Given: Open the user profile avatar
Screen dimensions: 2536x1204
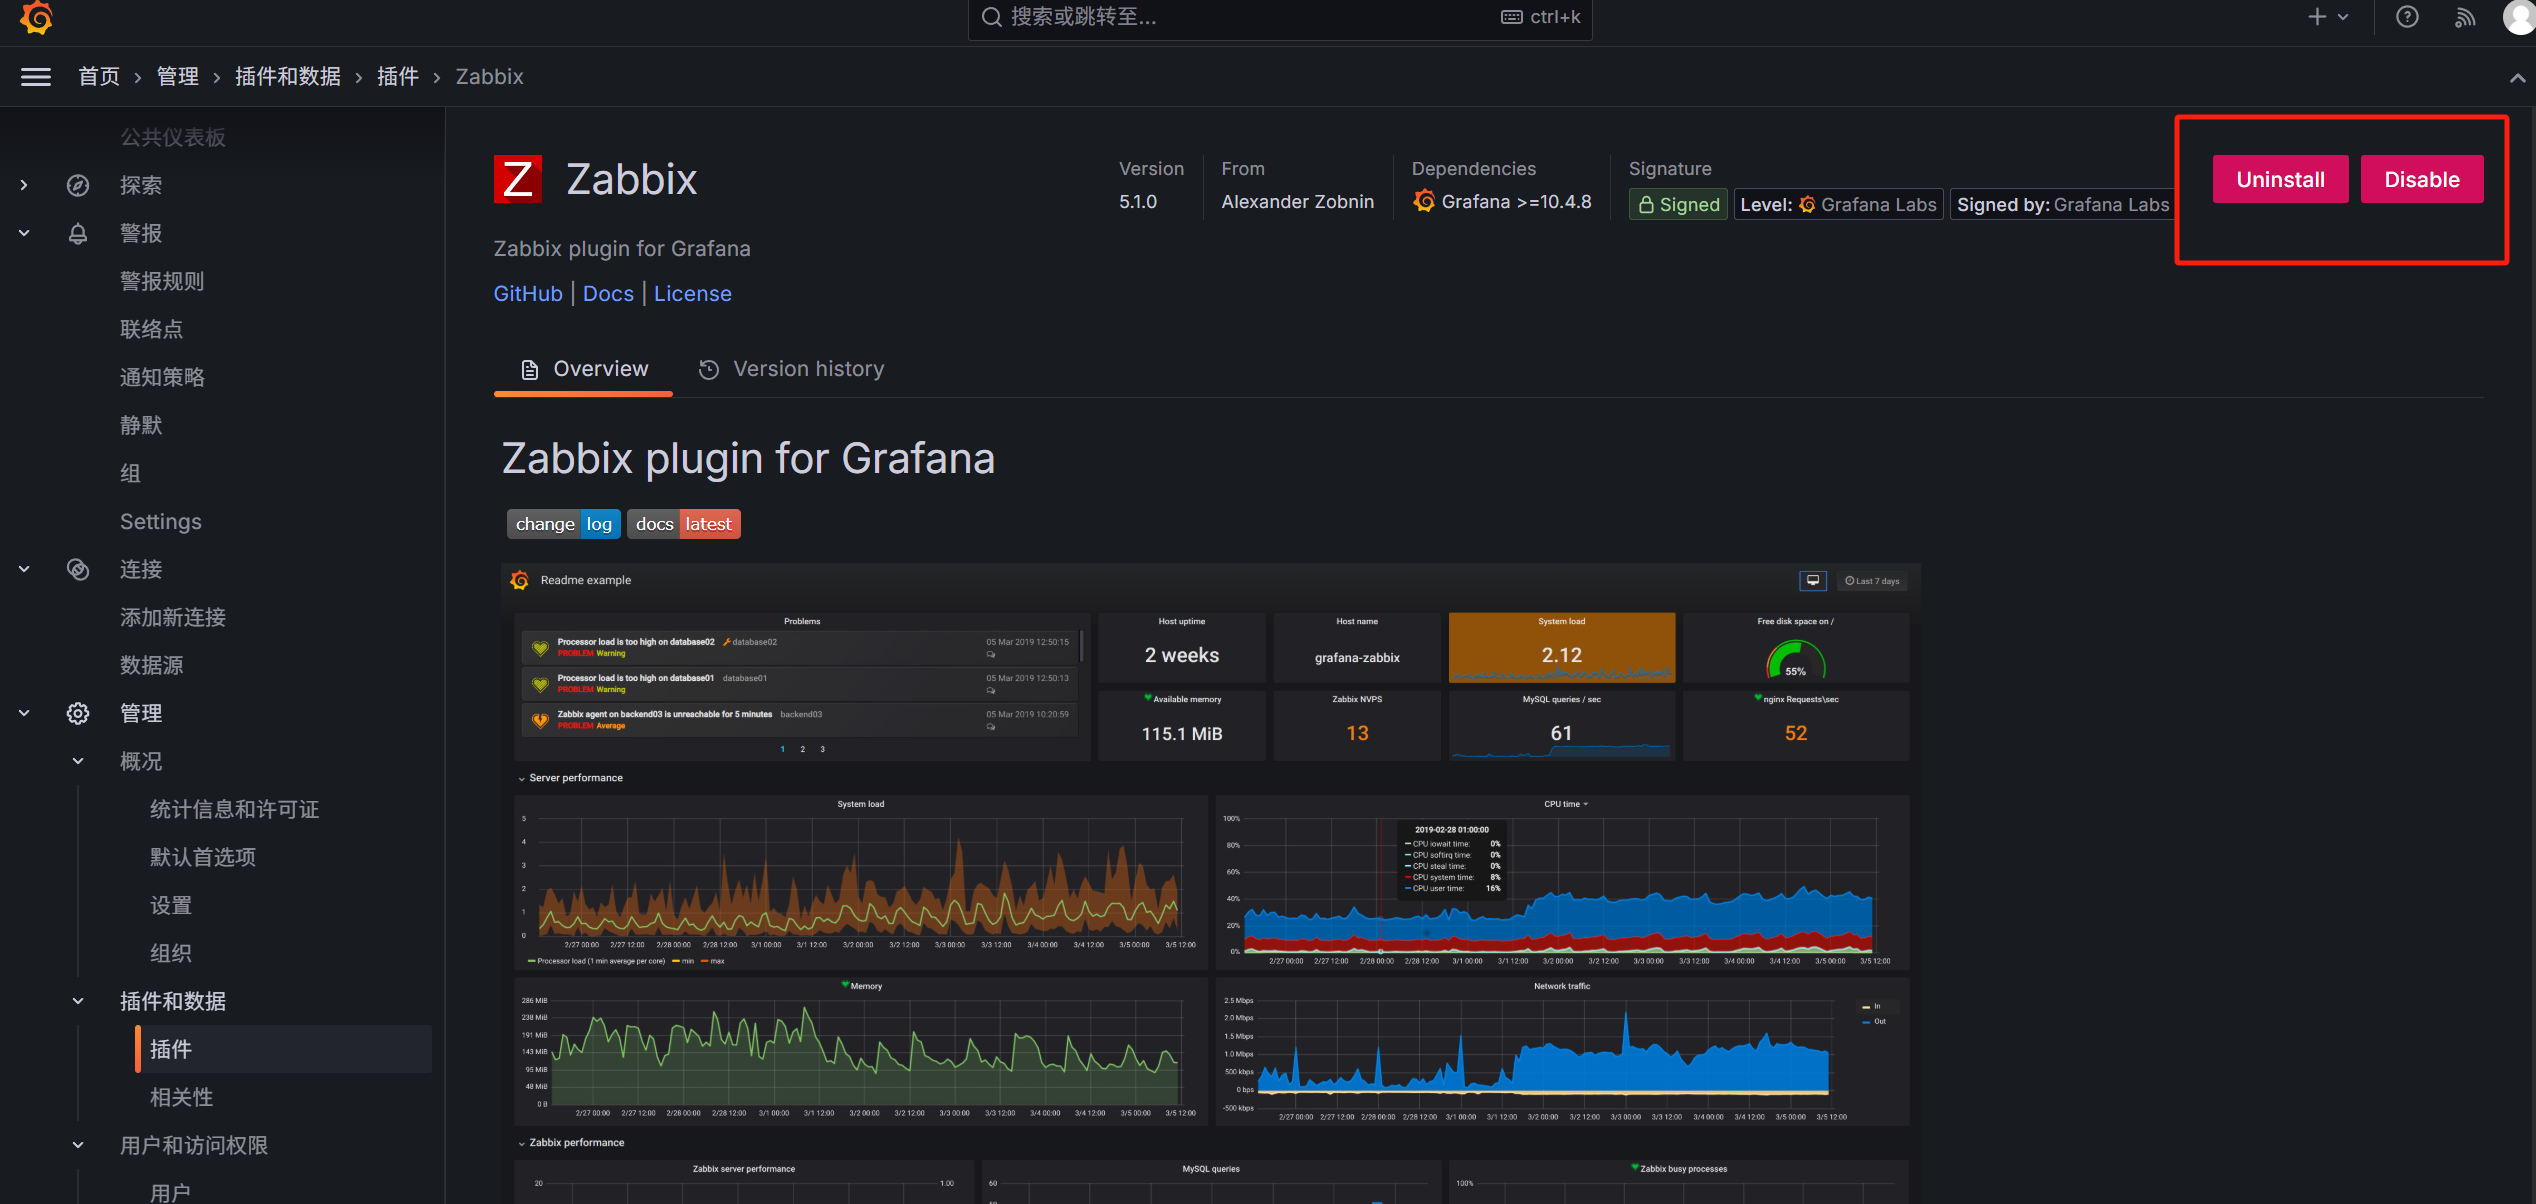Looking at the screenshot, I should coord(2519,17).
